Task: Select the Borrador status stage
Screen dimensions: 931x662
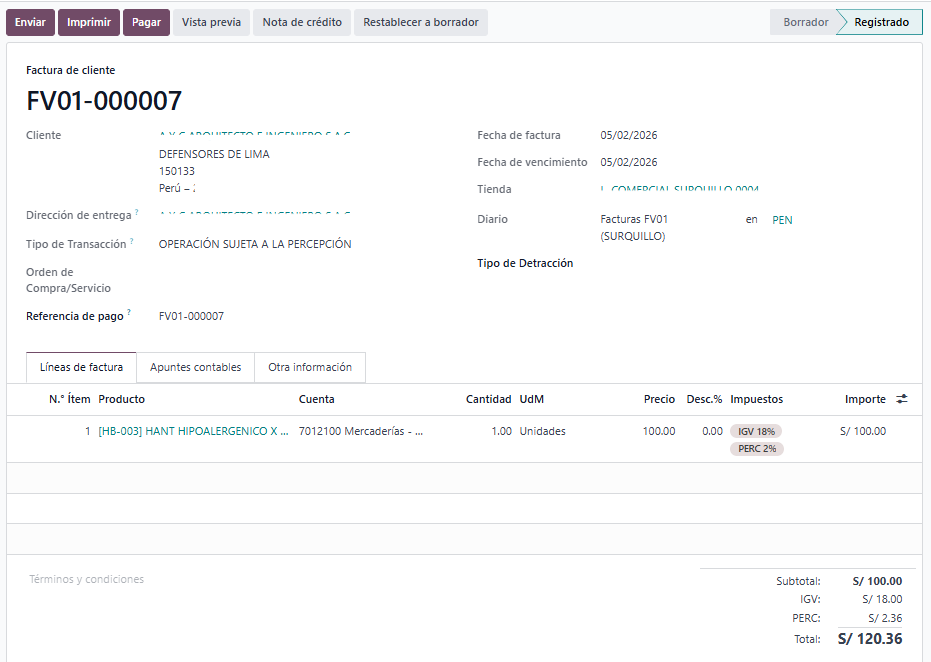Action: coord(805,22)
